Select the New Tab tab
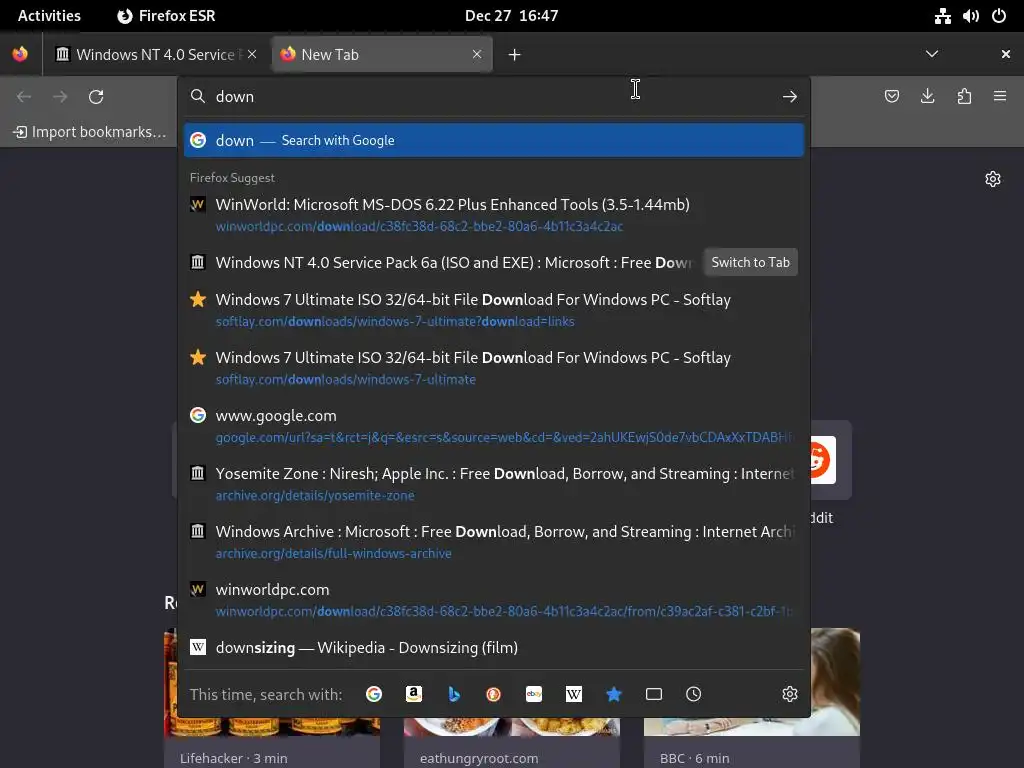 click(382, 54)
